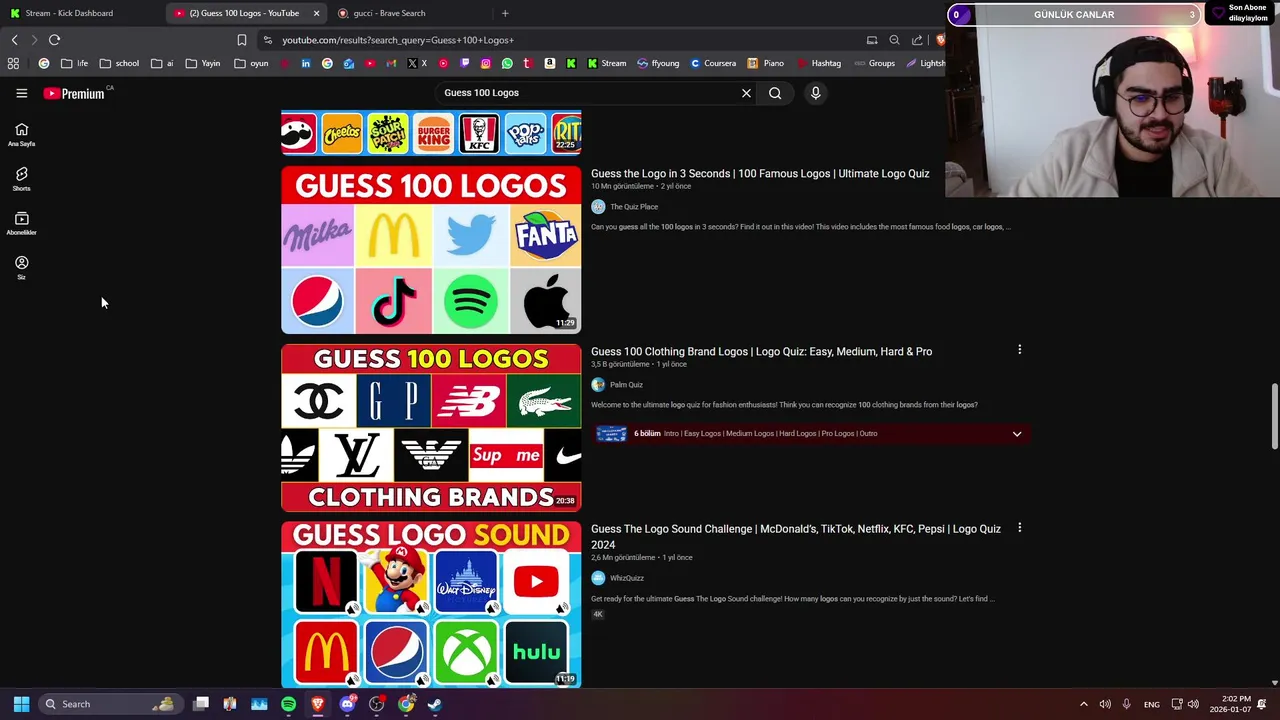Viewport: 1280px width, 720px height.
Task: Open the Stream Kick bookmark
Action: [607, 63]
